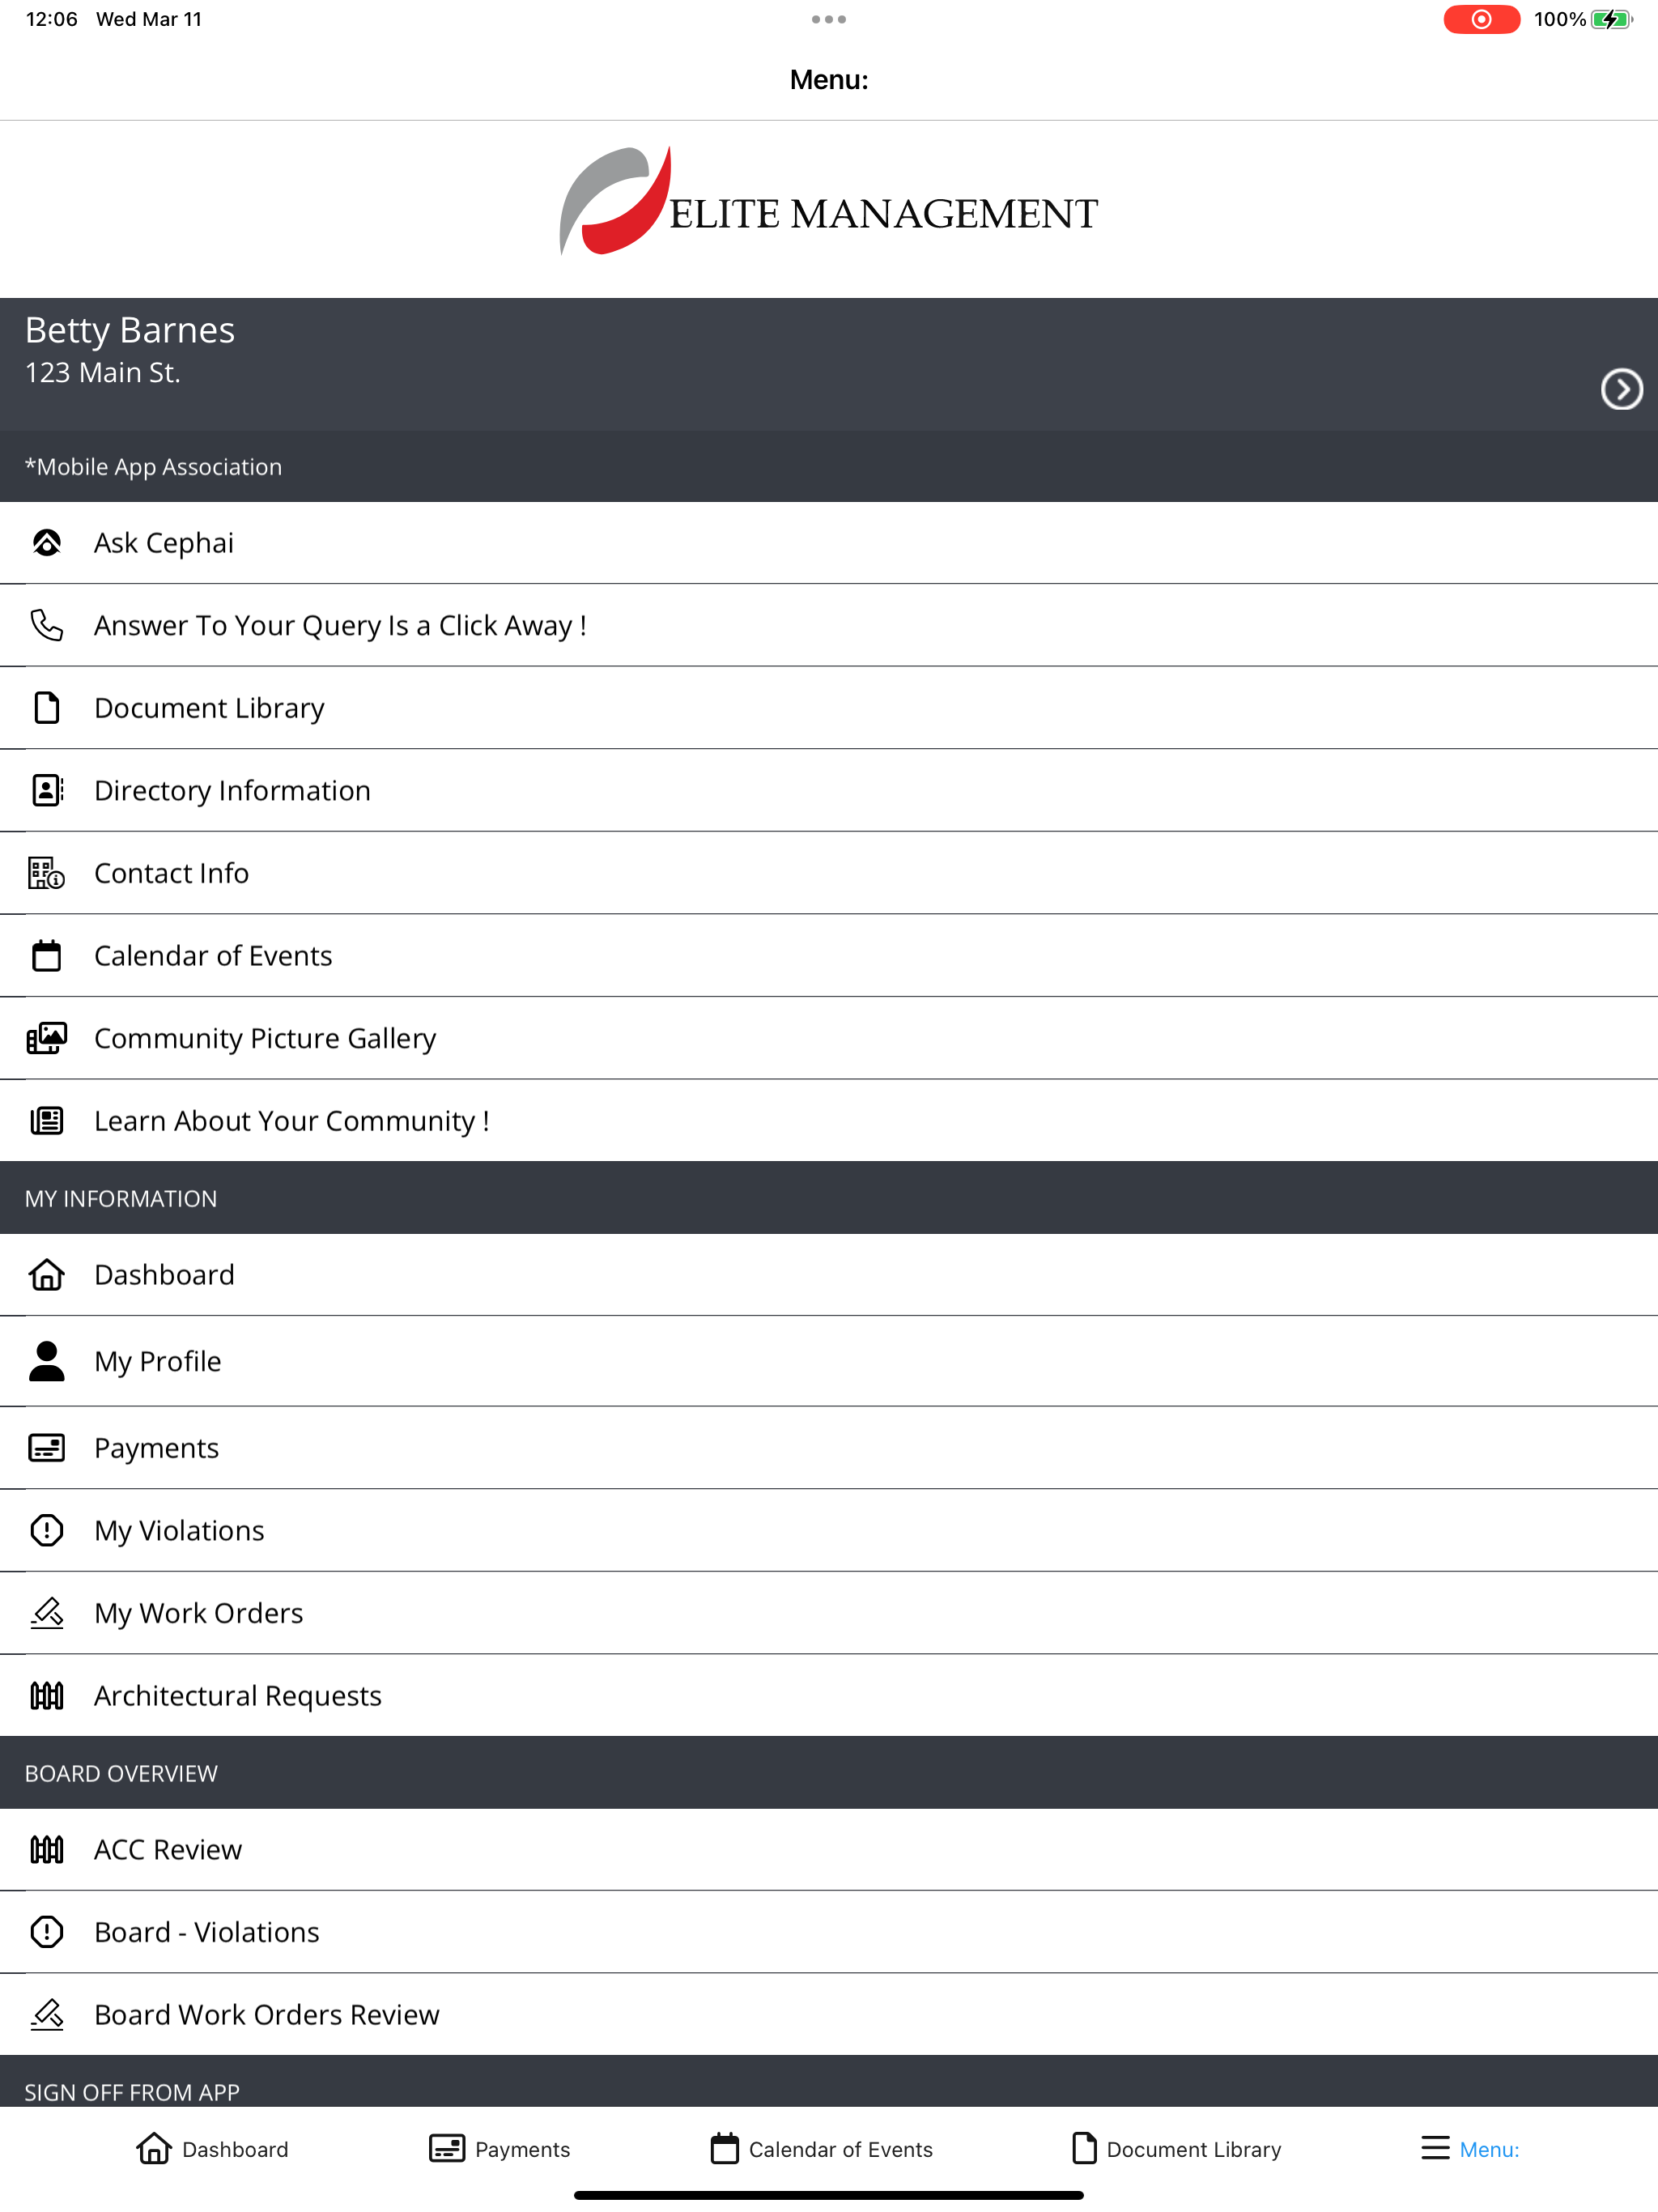
Task: Open My Profile
Action: click(x=829, y=1361)
